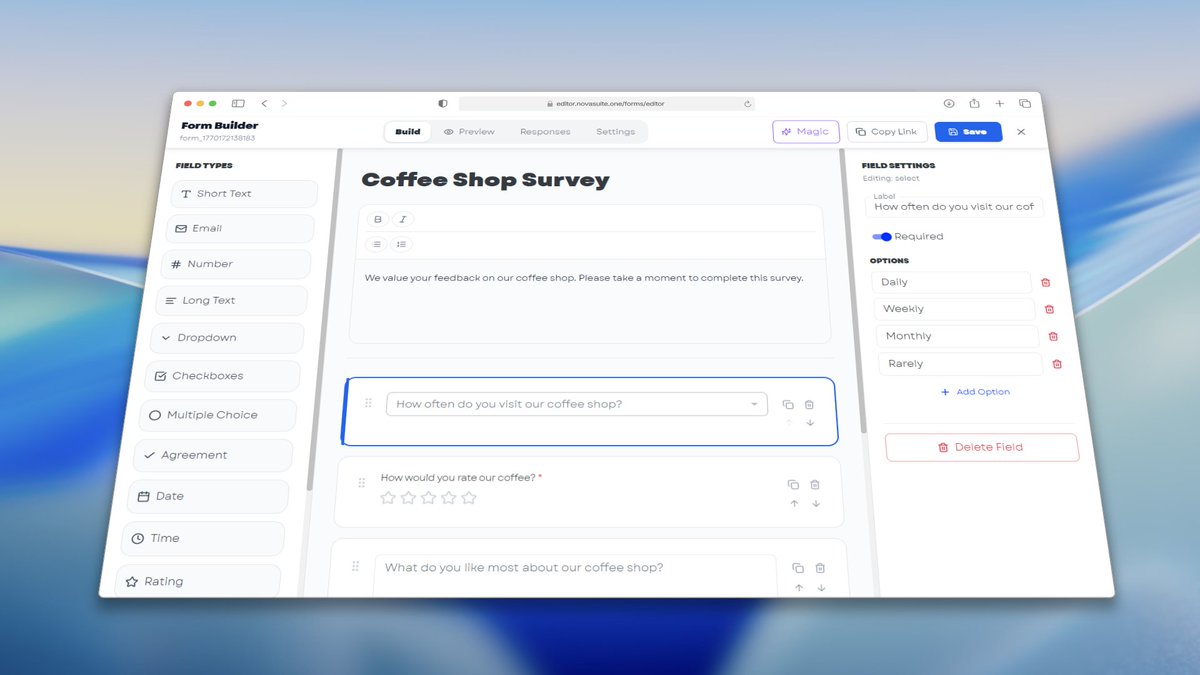Delete the 'What do you like most' field
1200x675 pixels.
[820, 568]
